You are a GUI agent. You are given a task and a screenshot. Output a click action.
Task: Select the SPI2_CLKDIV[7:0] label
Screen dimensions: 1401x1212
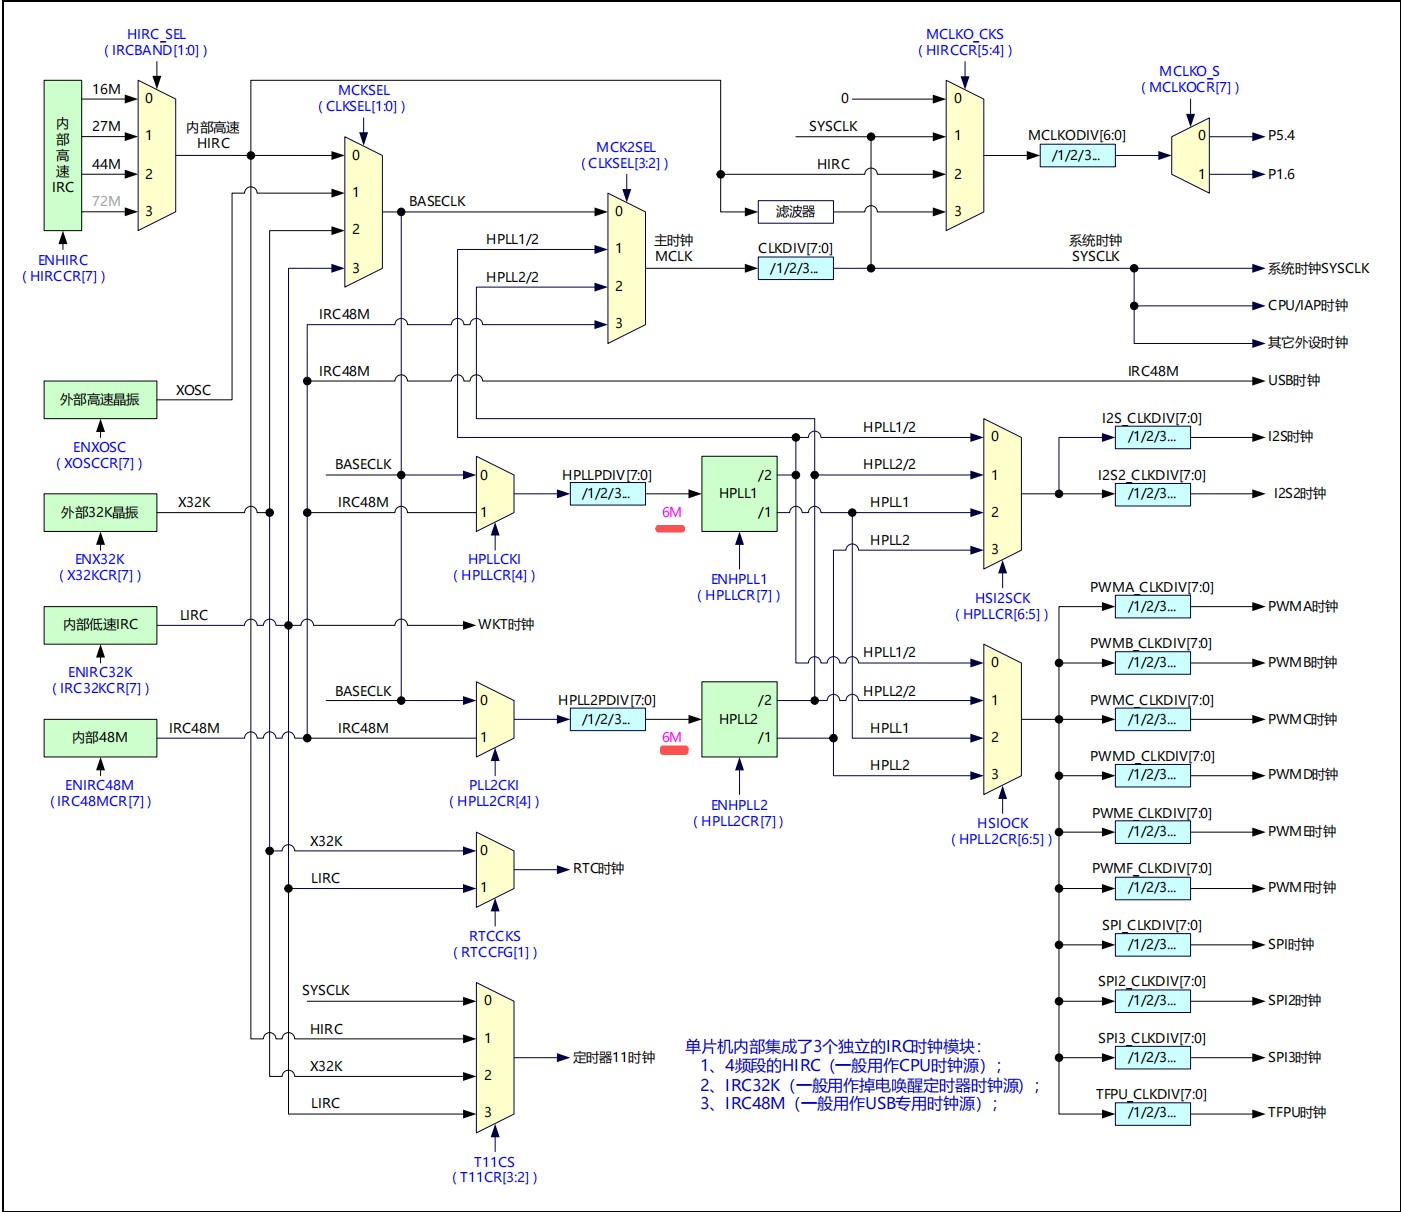click(1152, 981)
